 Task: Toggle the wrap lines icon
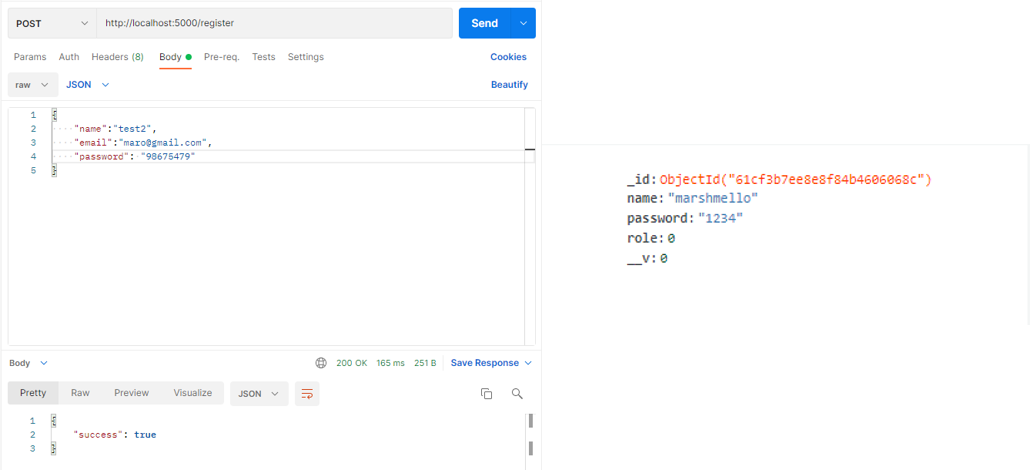point(307,394)
